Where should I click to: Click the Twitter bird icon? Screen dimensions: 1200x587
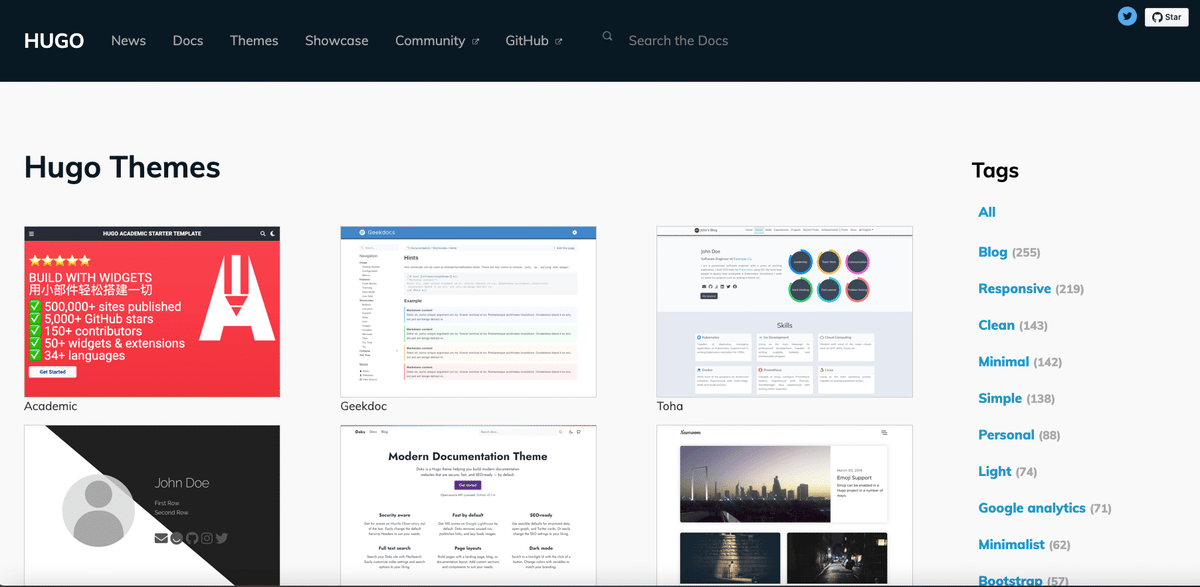pyautogui.click(x=1128, y=16)
